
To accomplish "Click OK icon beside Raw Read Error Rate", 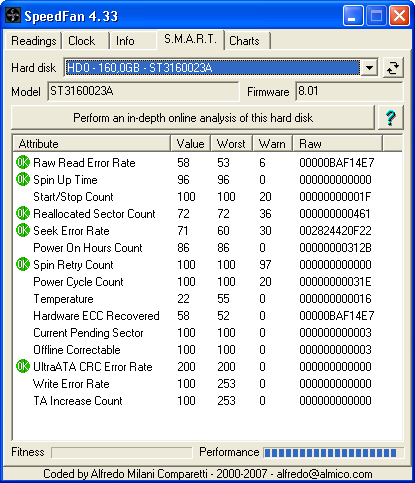I will [x=23, y=162].
